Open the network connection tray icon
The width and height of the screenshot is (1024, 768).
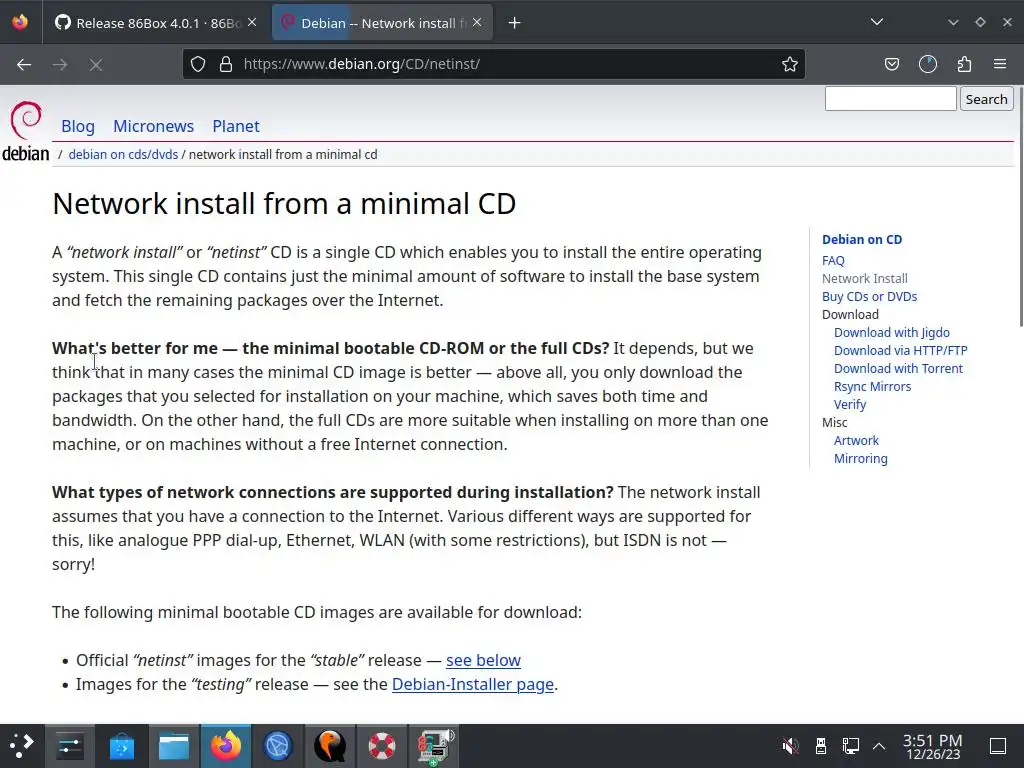[x=850, y=745]
